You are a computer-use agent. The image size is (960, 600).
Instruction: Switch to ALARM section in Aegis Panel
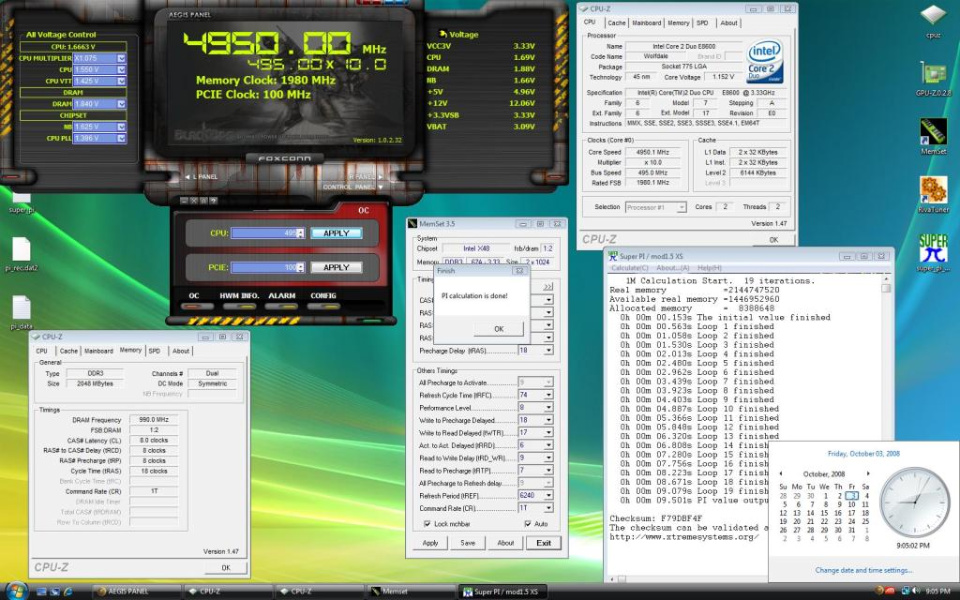[x=282, y=296]
